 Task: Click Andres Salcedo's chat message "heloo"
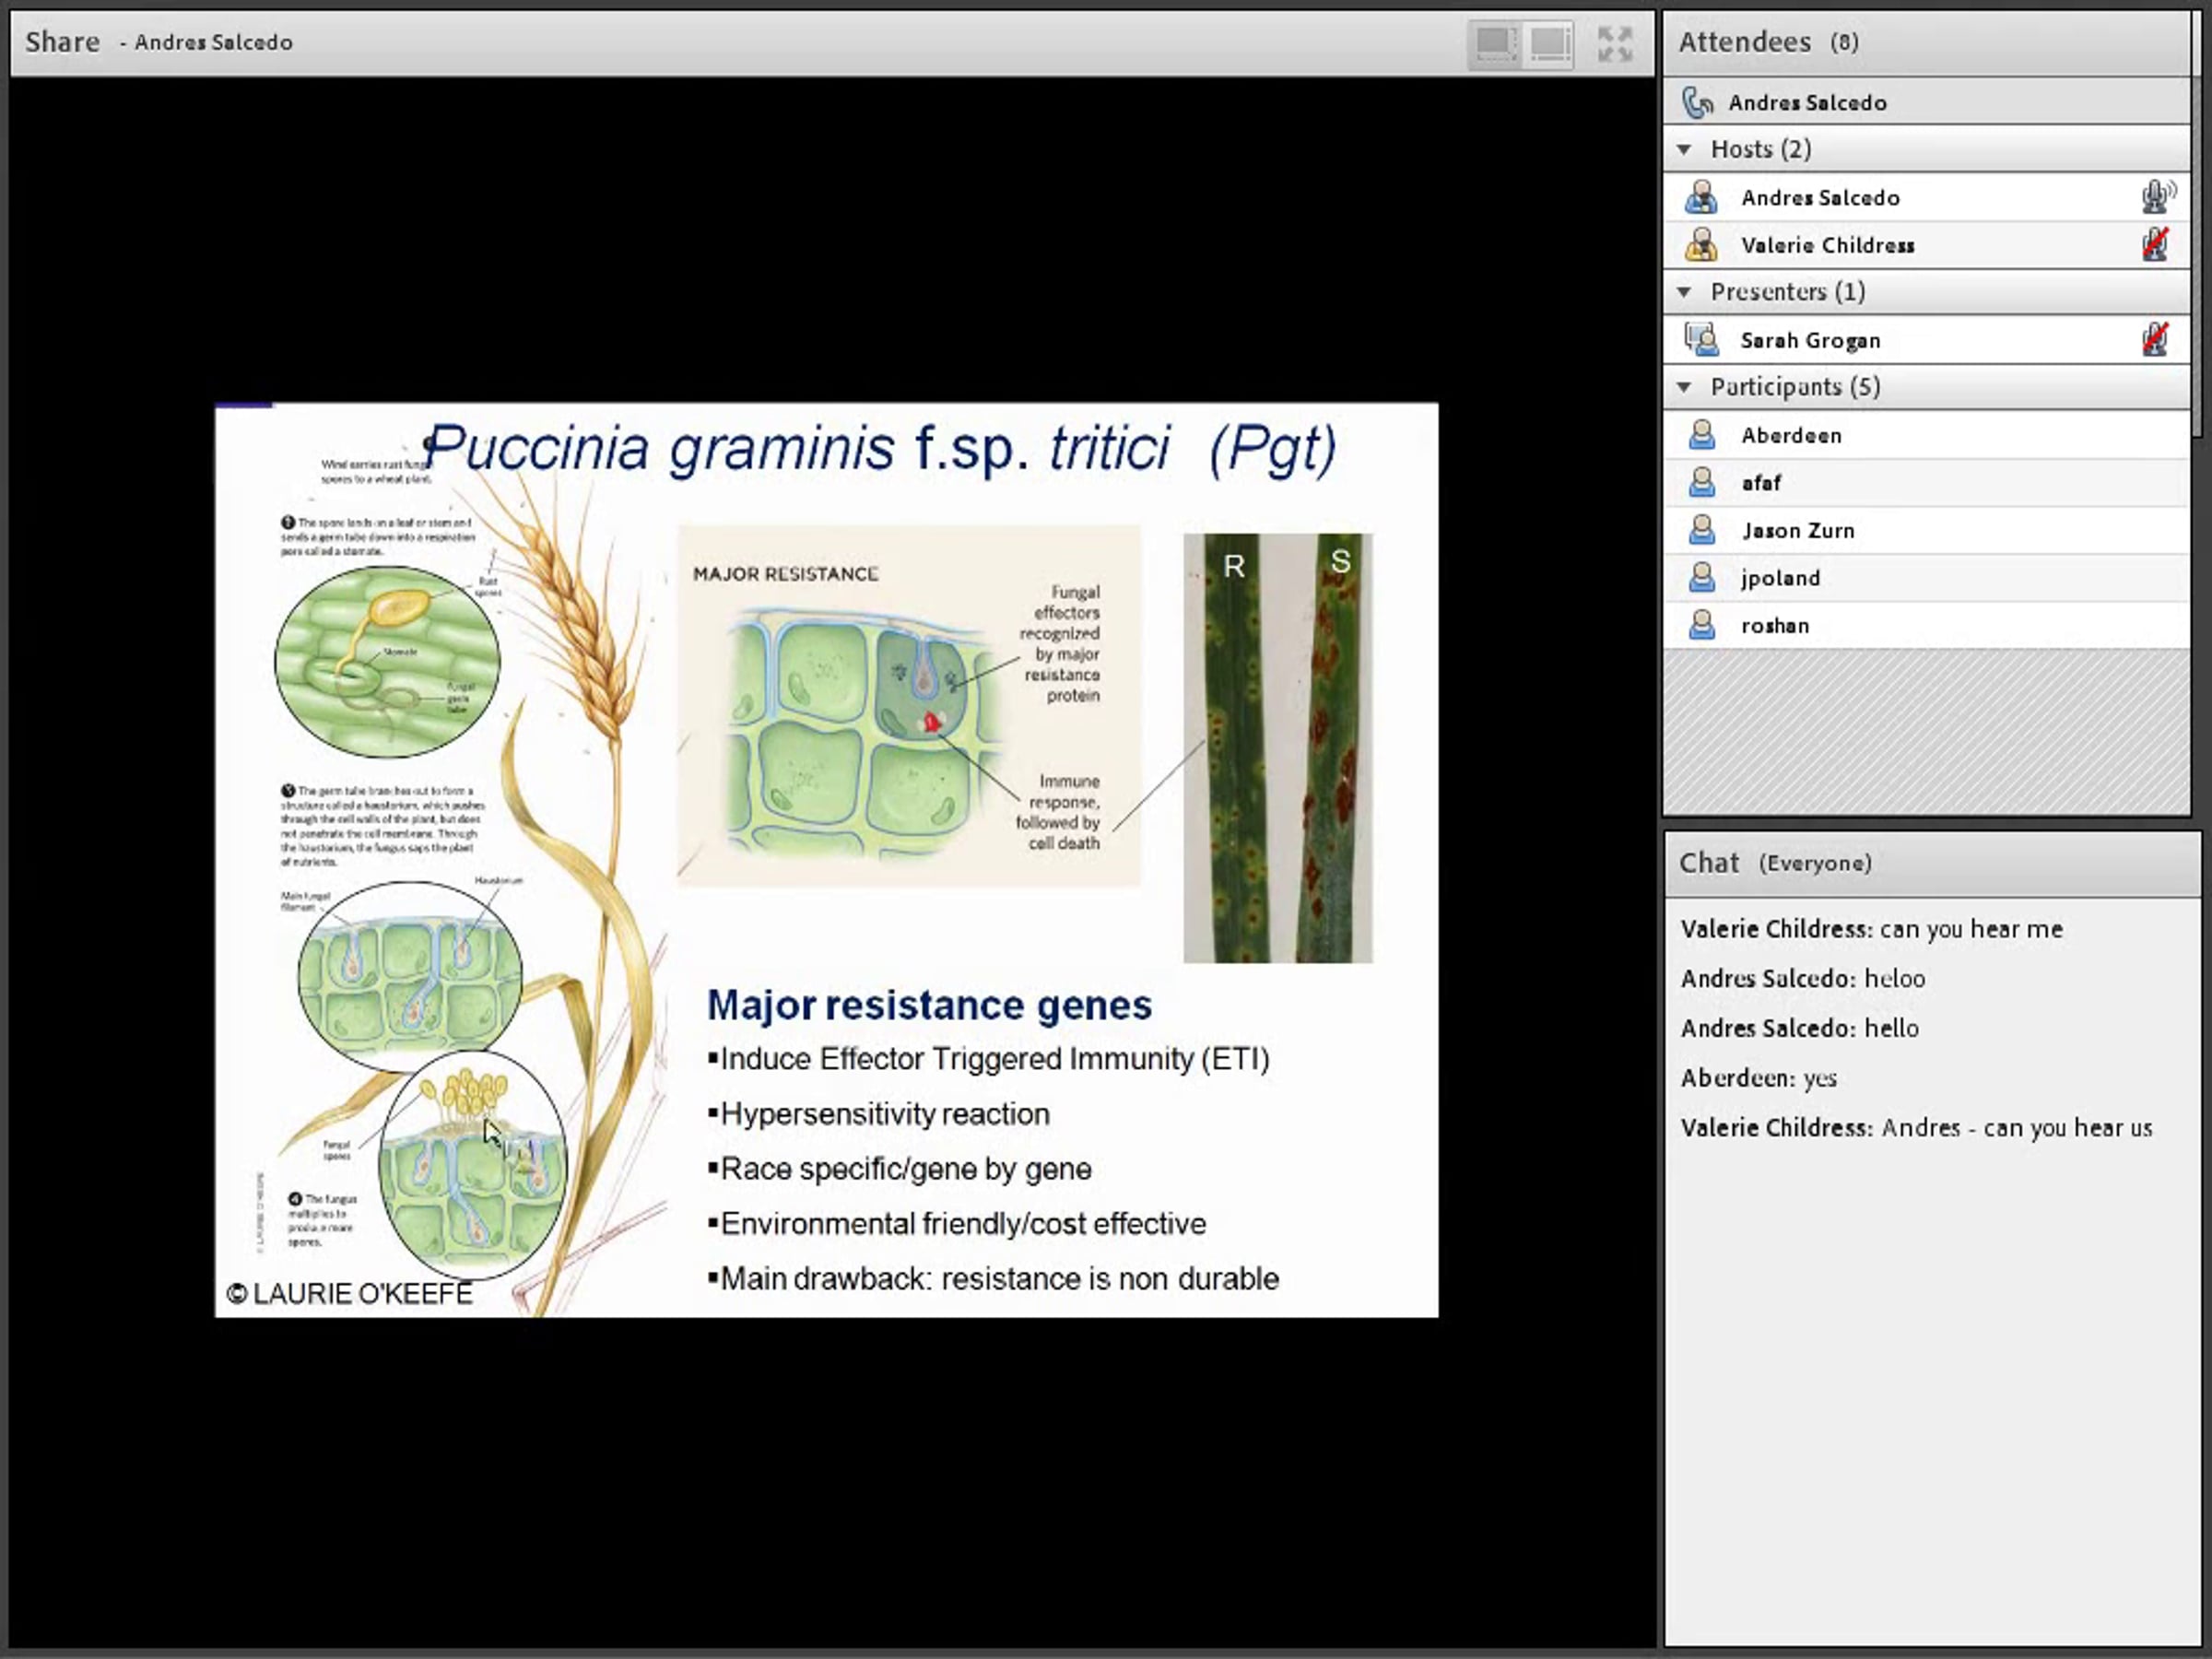(x=1894, y=978)
